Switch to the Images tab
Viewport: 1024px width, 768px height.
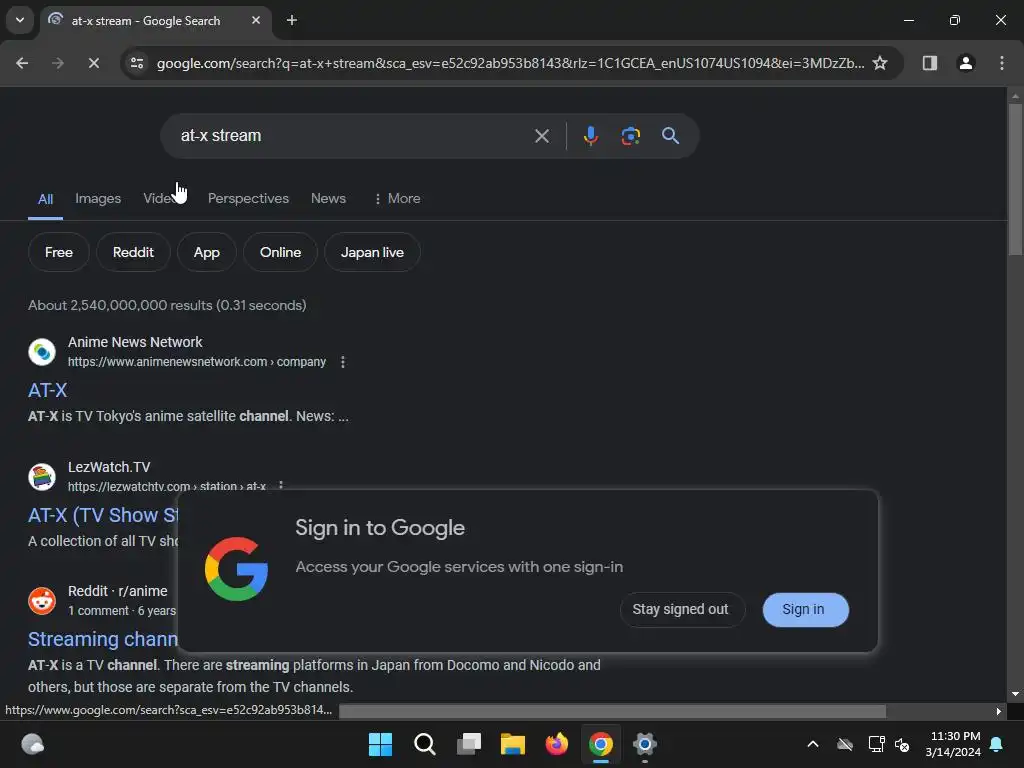click(x=98, y=199)
